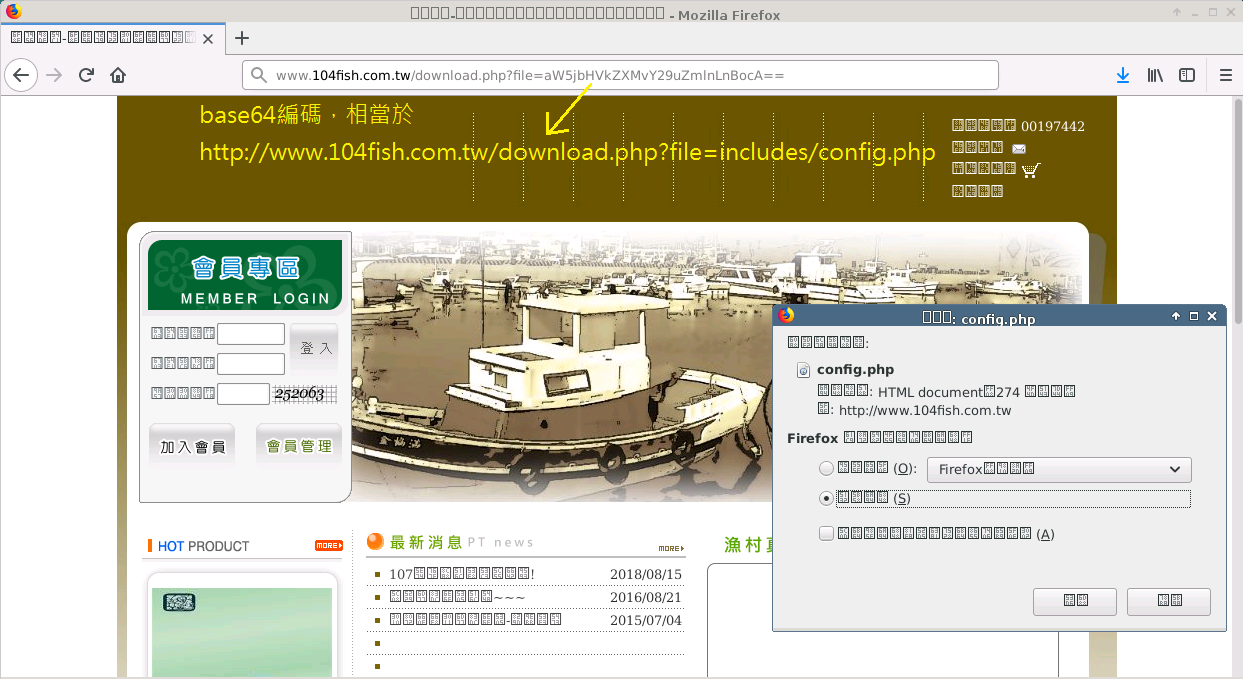Screen dimensions: 1243x679
Task: Go back using the browser back arrow
Action: coord(21,75)
